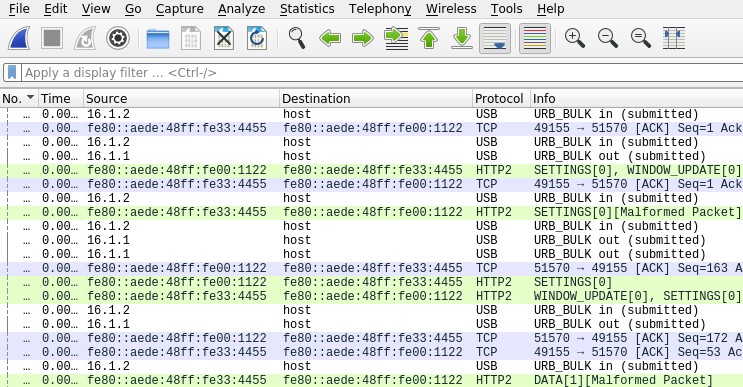The width and height of the screenshot is (743, 387).
Task: Open a capture file with the folder icon
Action: [158, 38]
